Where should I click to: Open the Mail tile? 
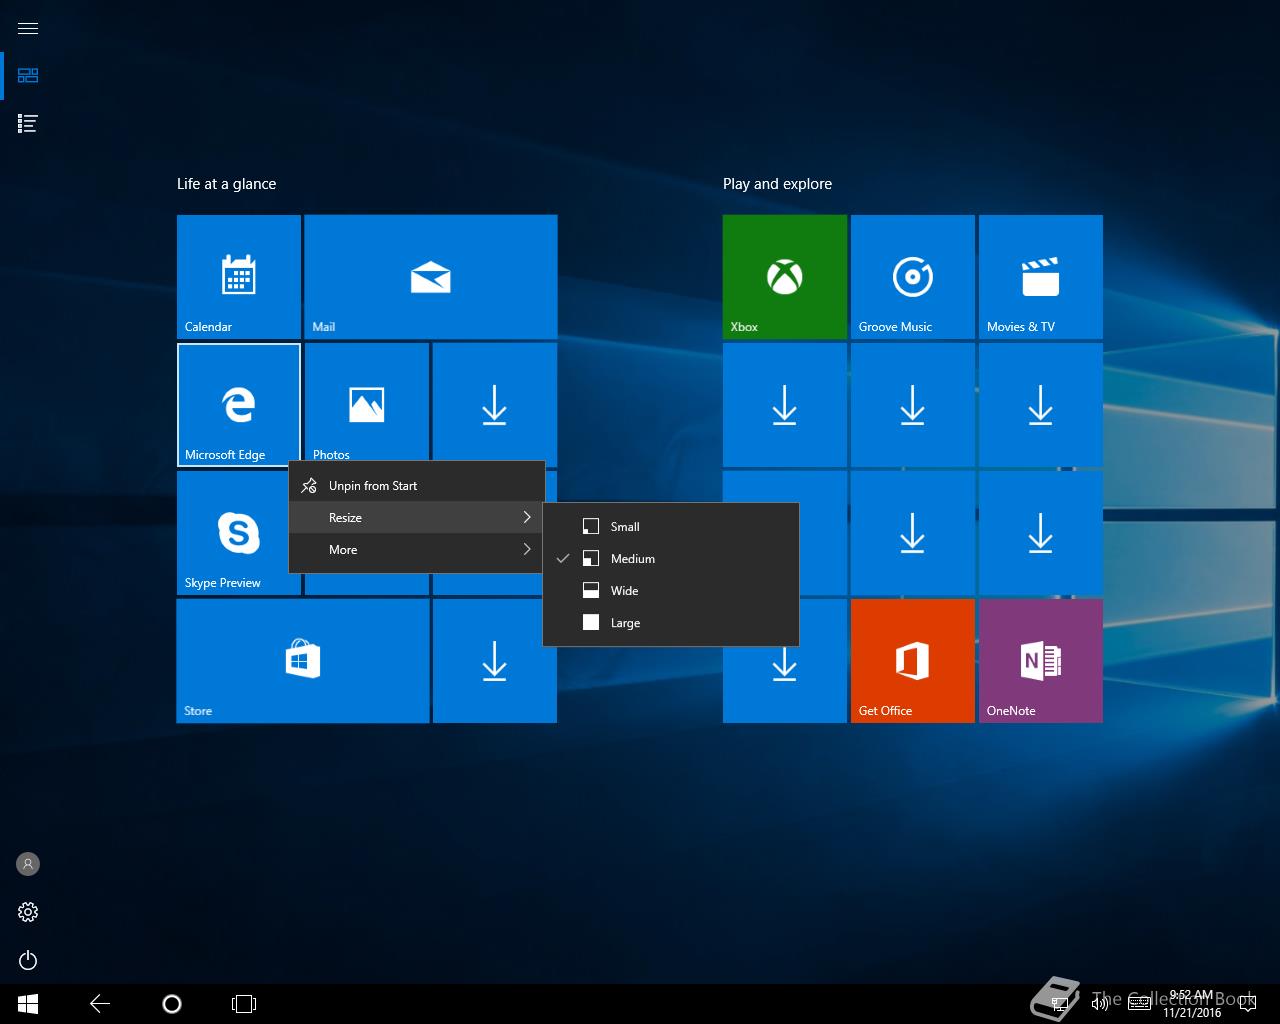[x=431, y=277]
